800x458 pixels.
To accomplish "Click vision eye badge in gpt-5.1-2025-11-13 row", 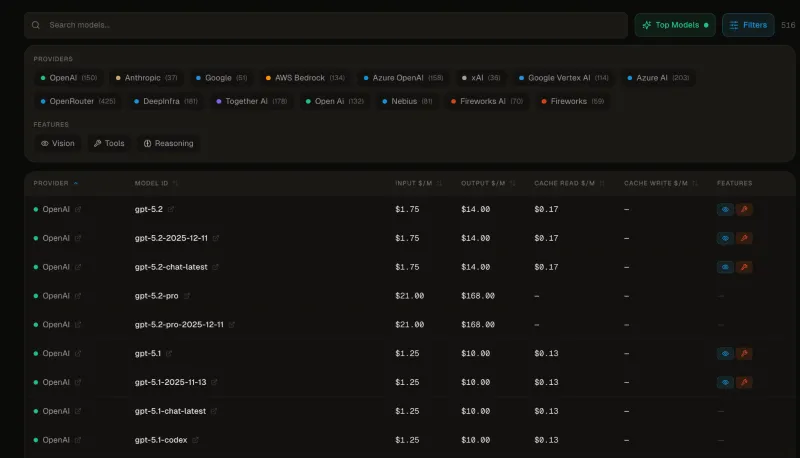I will click(725, 382).
